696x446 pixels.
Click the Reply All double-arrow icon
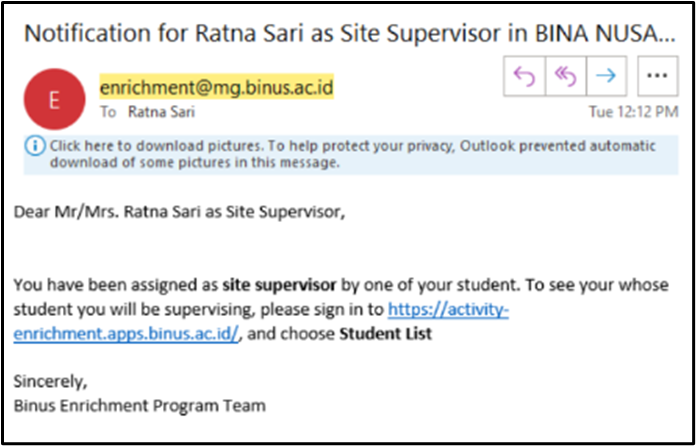click(566, 76)
